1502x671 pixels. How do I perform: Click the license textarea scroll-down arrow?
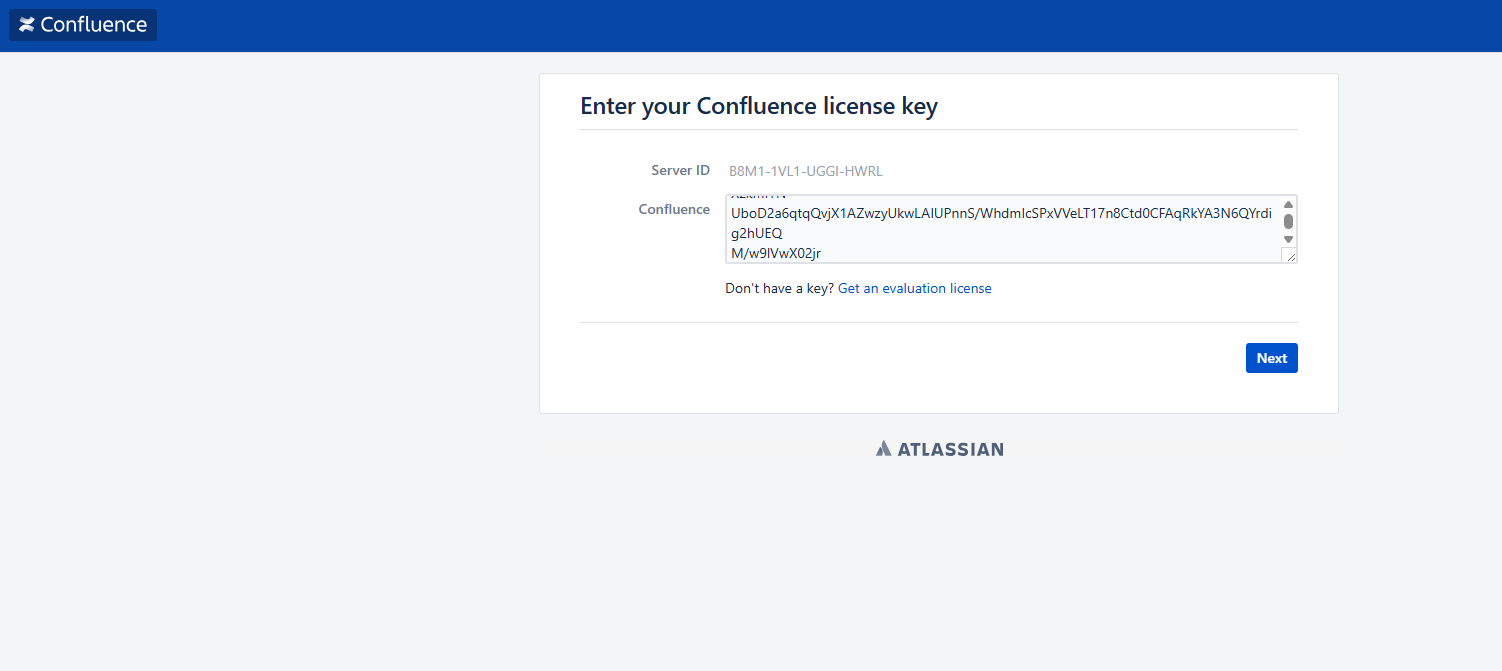pyautogui.click(x=1289, y=239)
